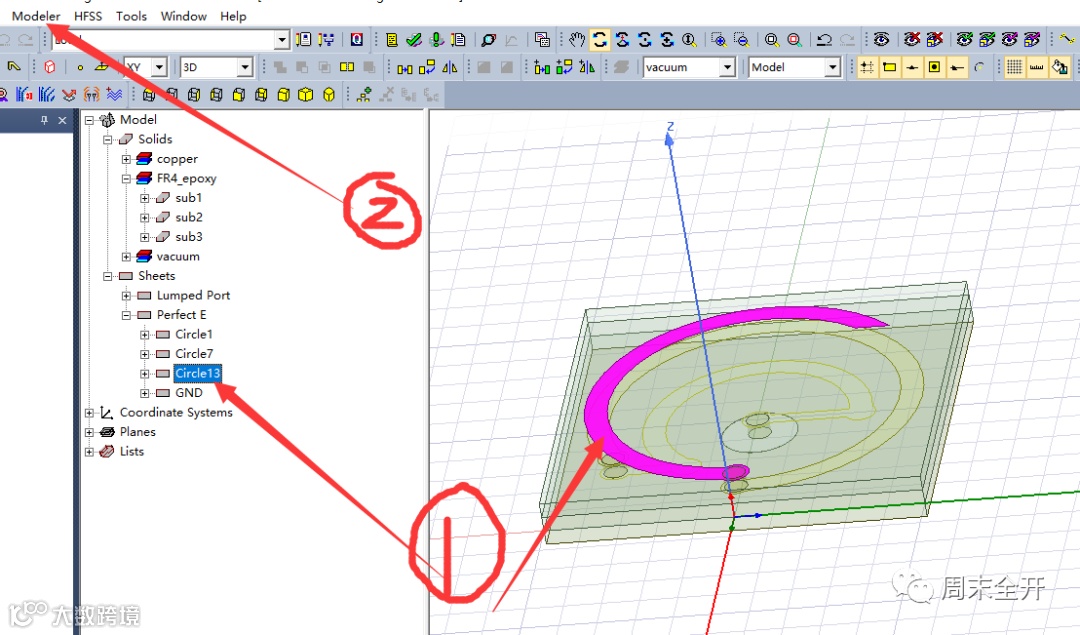This screenshot has height=635, width=1080.
Task: Toggle snap to edge center mode
Action: (912, 67)
